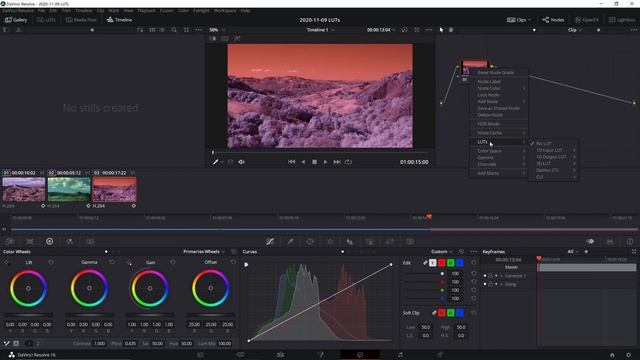Open the Gallery panel button
640x360 pixels.
click(x=16, y=20)
